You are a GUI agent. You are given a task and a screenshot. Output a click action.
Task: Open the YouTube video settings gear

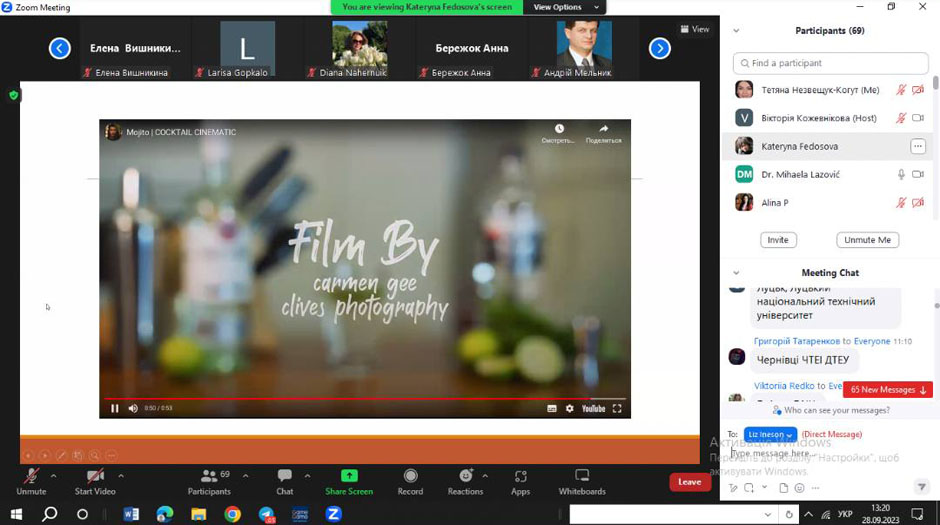(570, 408)
